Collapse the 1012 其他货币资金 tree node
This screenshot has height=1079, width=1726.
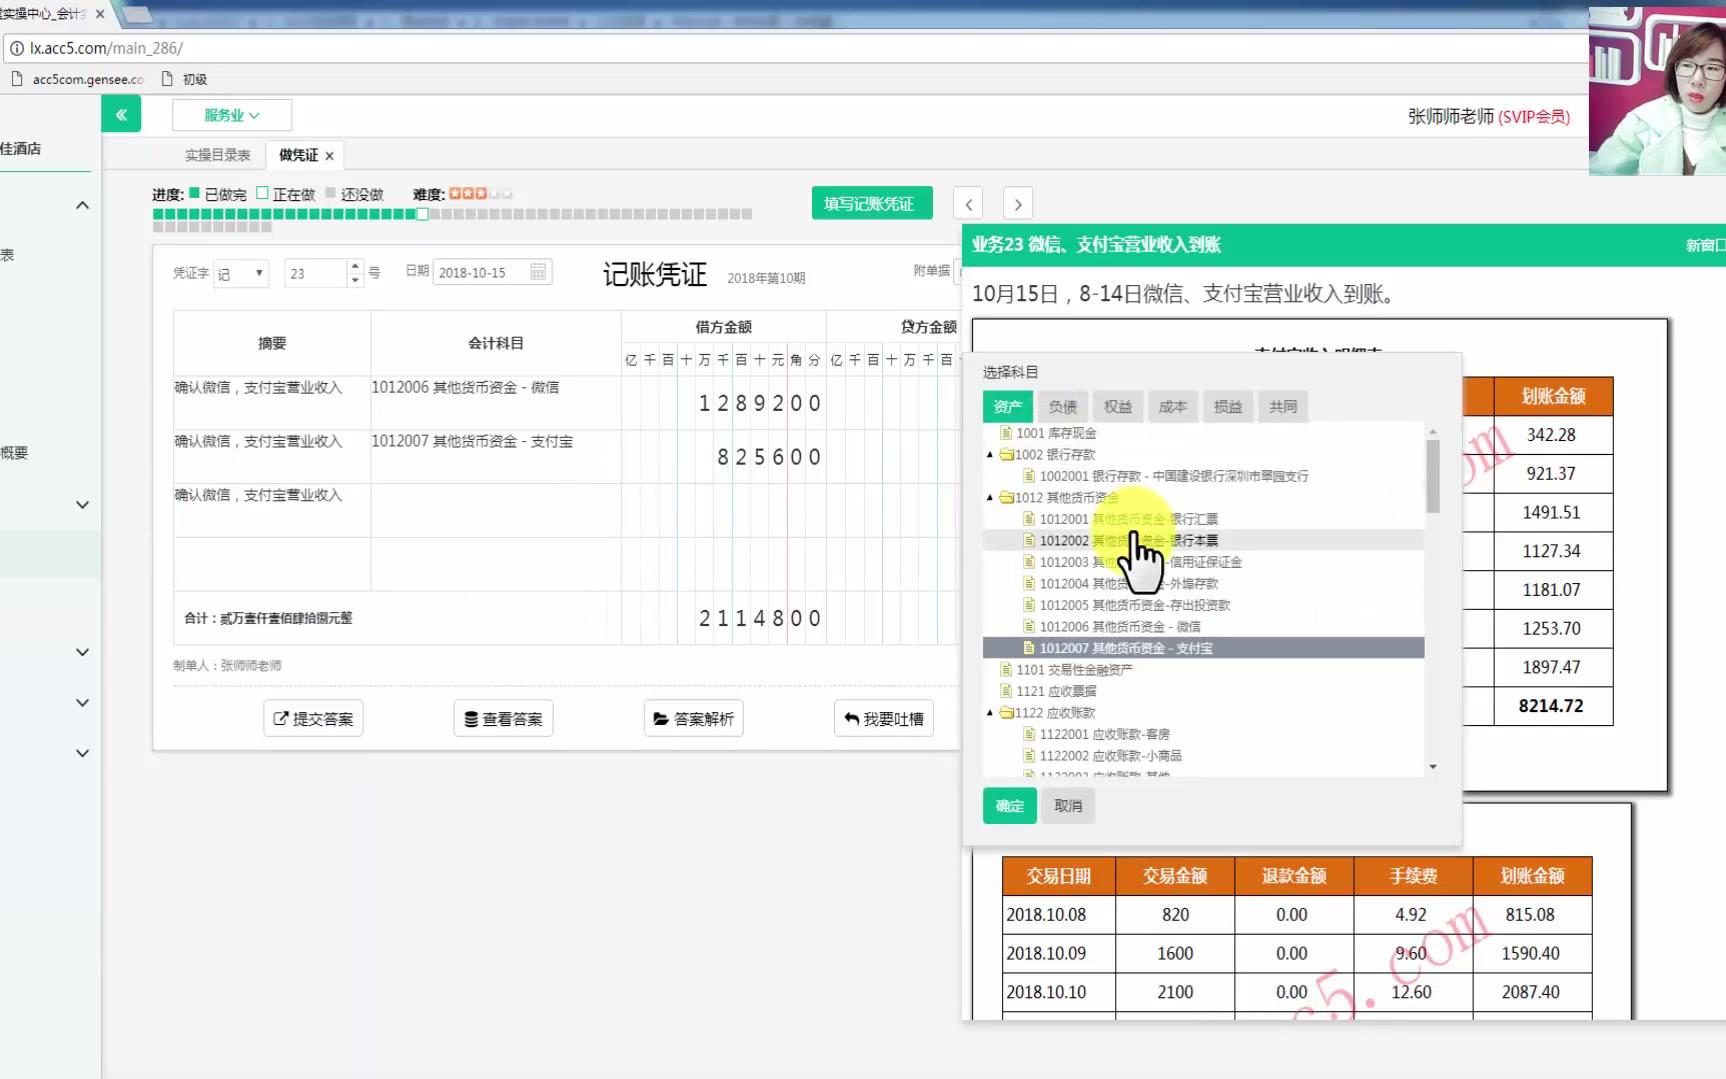990,497
